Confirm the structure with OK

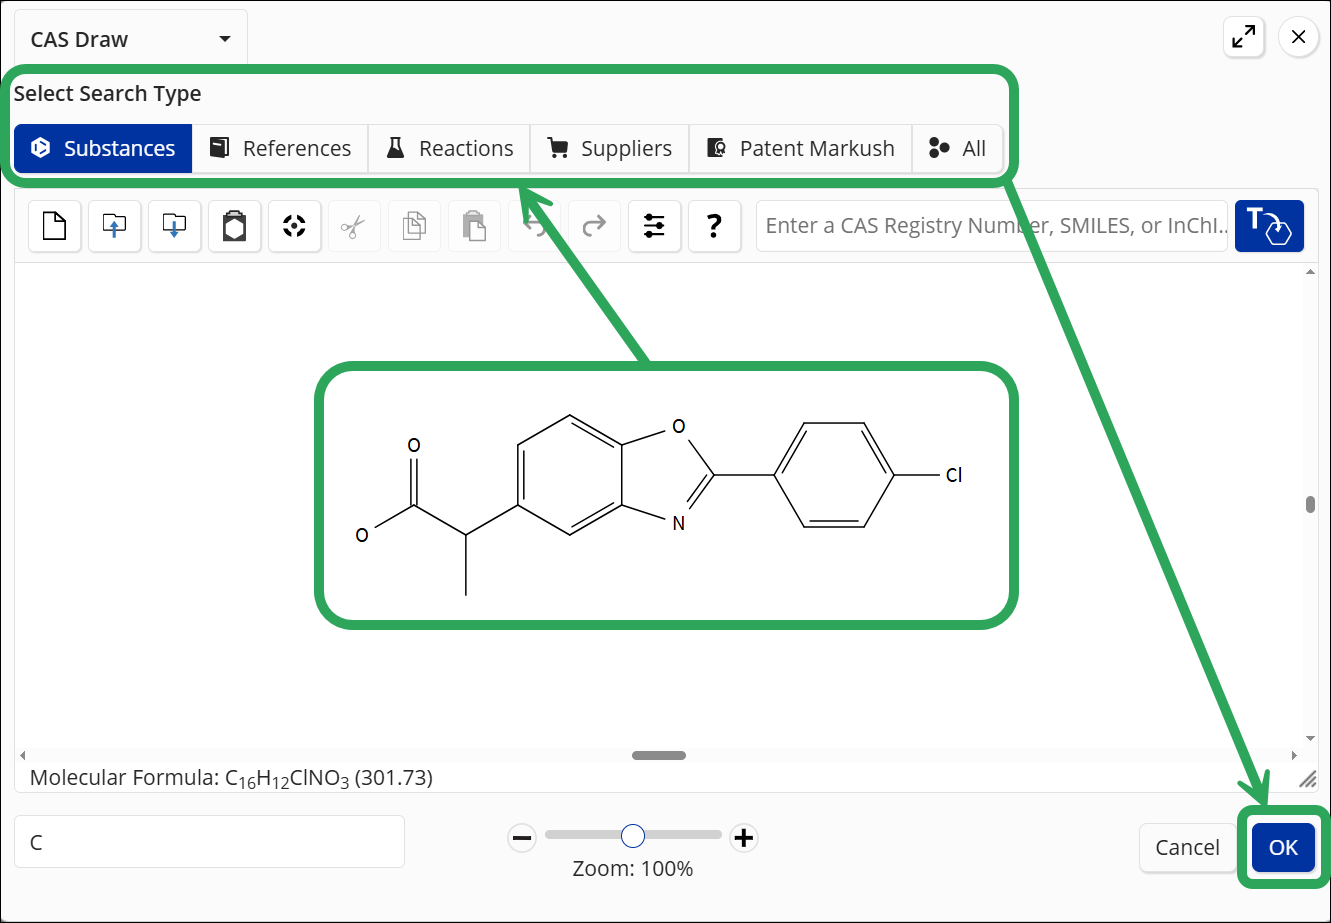1283,848
